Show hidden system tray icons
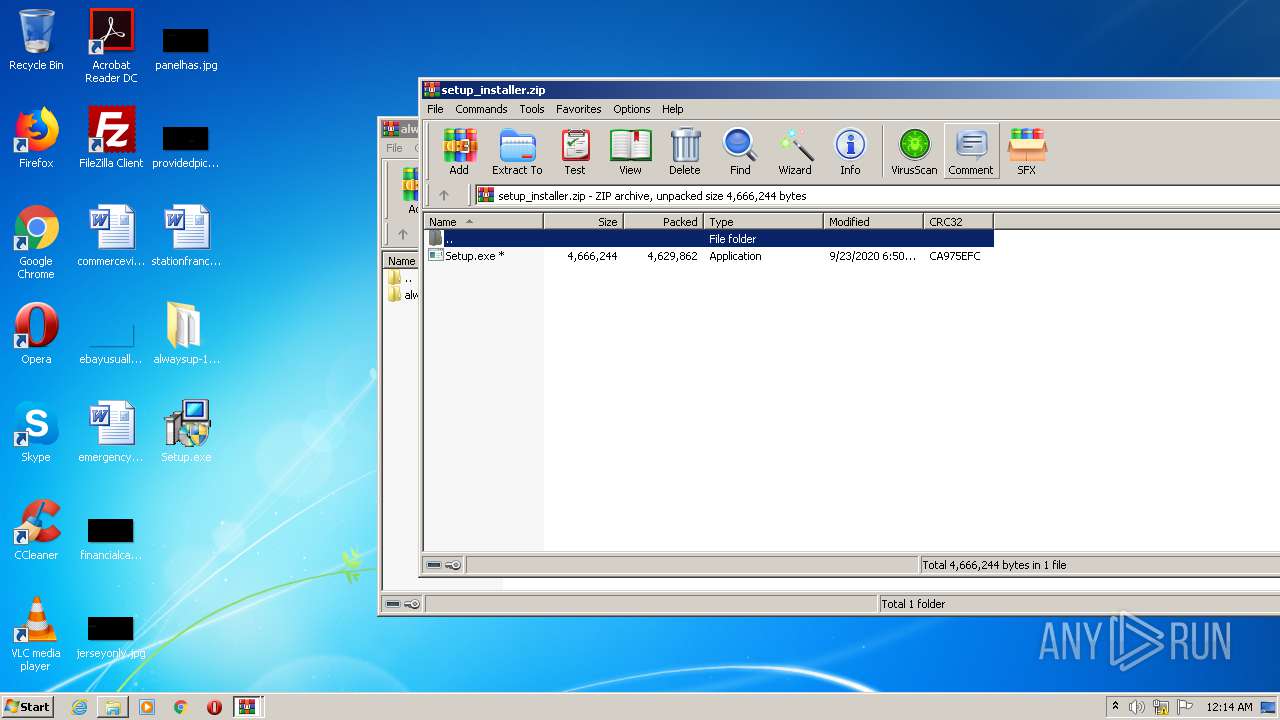 tap(1115, 707)
